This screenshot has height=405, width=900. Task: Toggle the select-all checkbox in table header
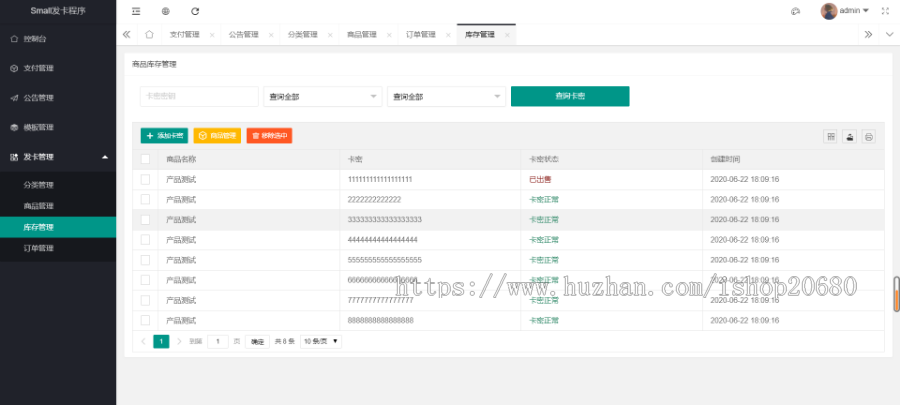(145, 159)
